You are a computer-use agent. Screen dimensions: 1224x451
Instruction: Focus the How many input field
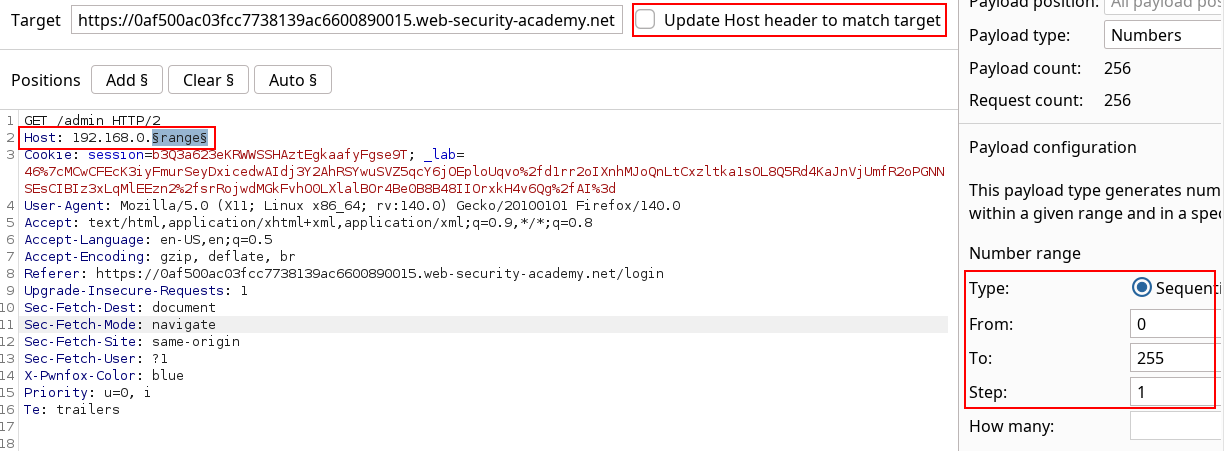pyautogui.click(x=1176, y=427)
